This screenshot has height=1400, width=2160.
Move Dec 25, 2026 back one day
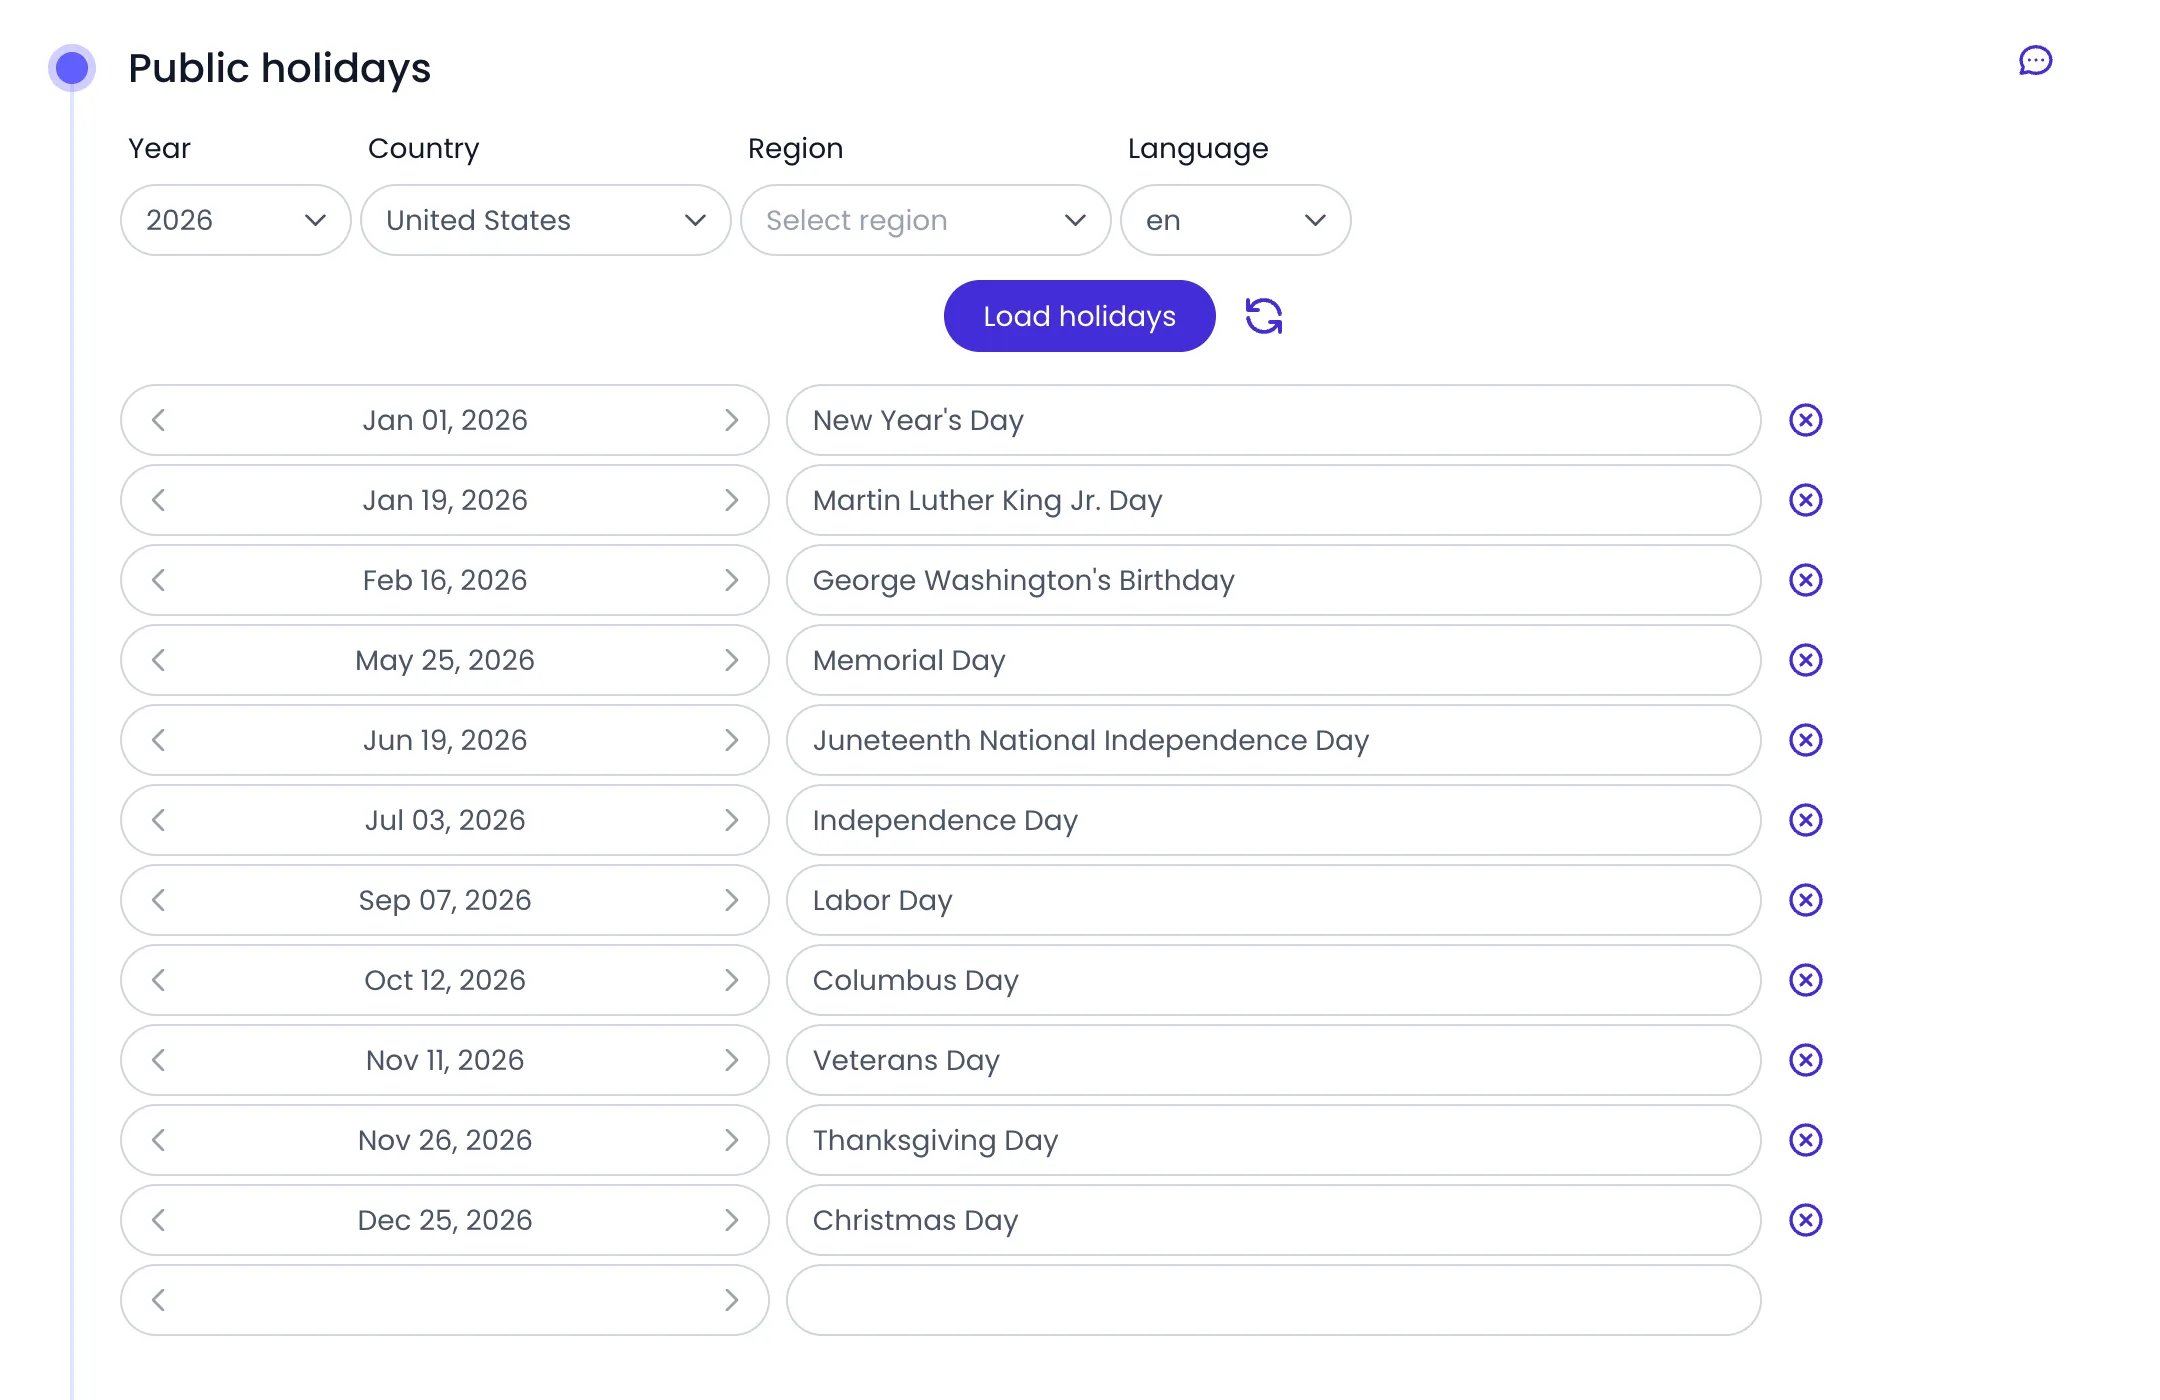pyautogui.click(x=158, y=1220)
